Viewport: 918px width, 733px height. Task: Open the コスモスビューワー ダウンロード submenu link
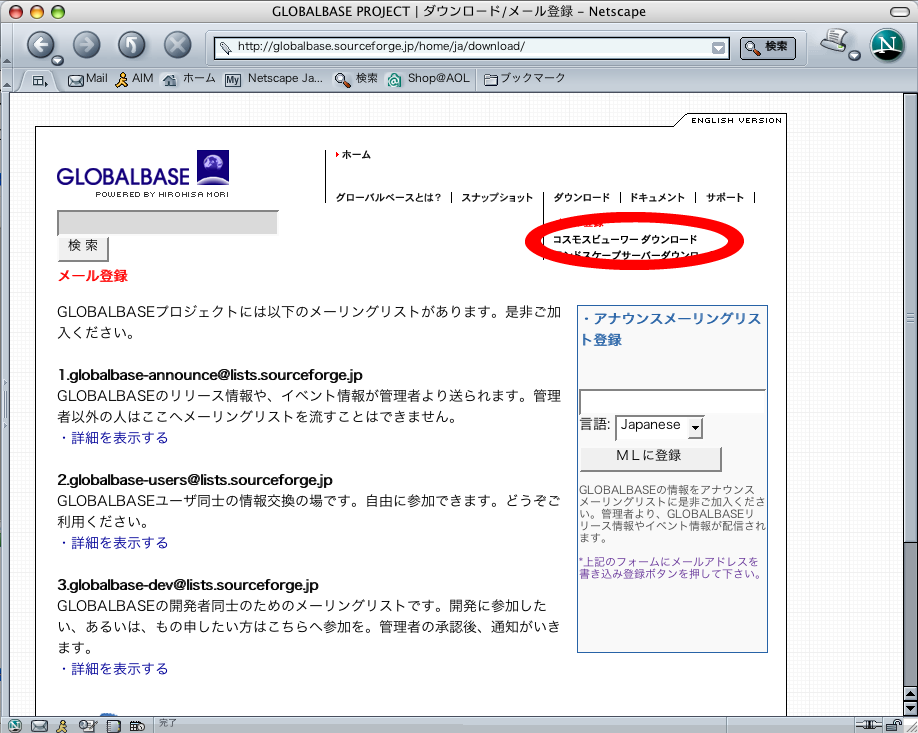pos(625,239)
